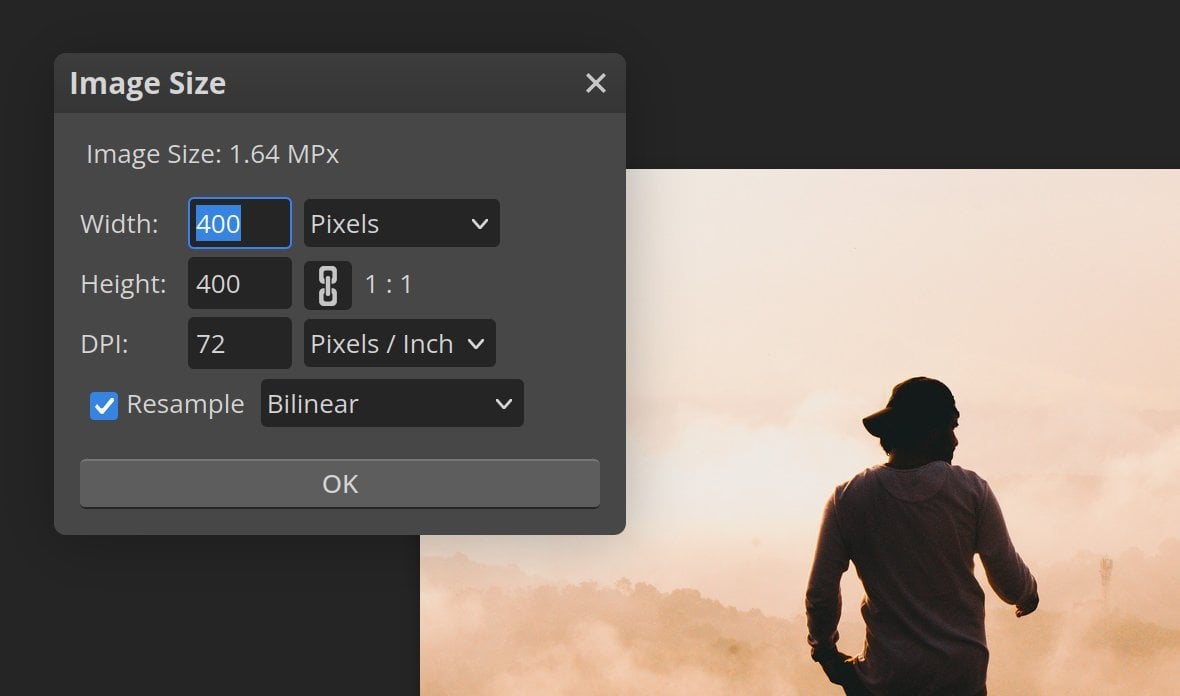Click the Resample text label

pos(185,405)
